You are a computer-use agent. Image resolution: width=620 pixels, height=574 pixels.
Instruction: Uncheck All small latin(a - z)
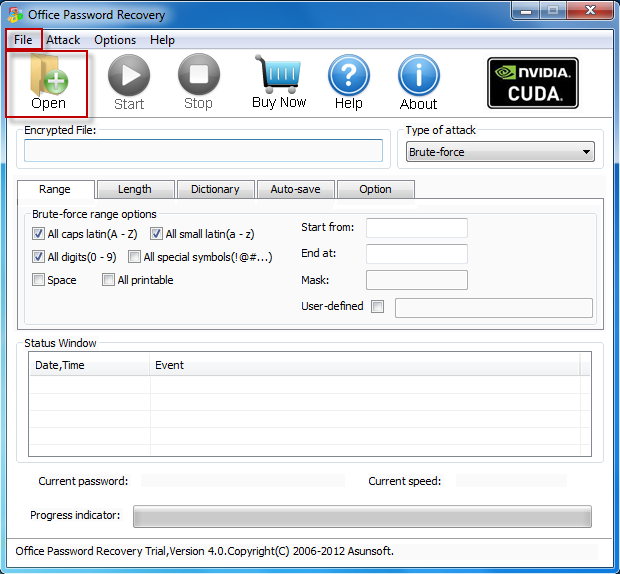[156, 234]
